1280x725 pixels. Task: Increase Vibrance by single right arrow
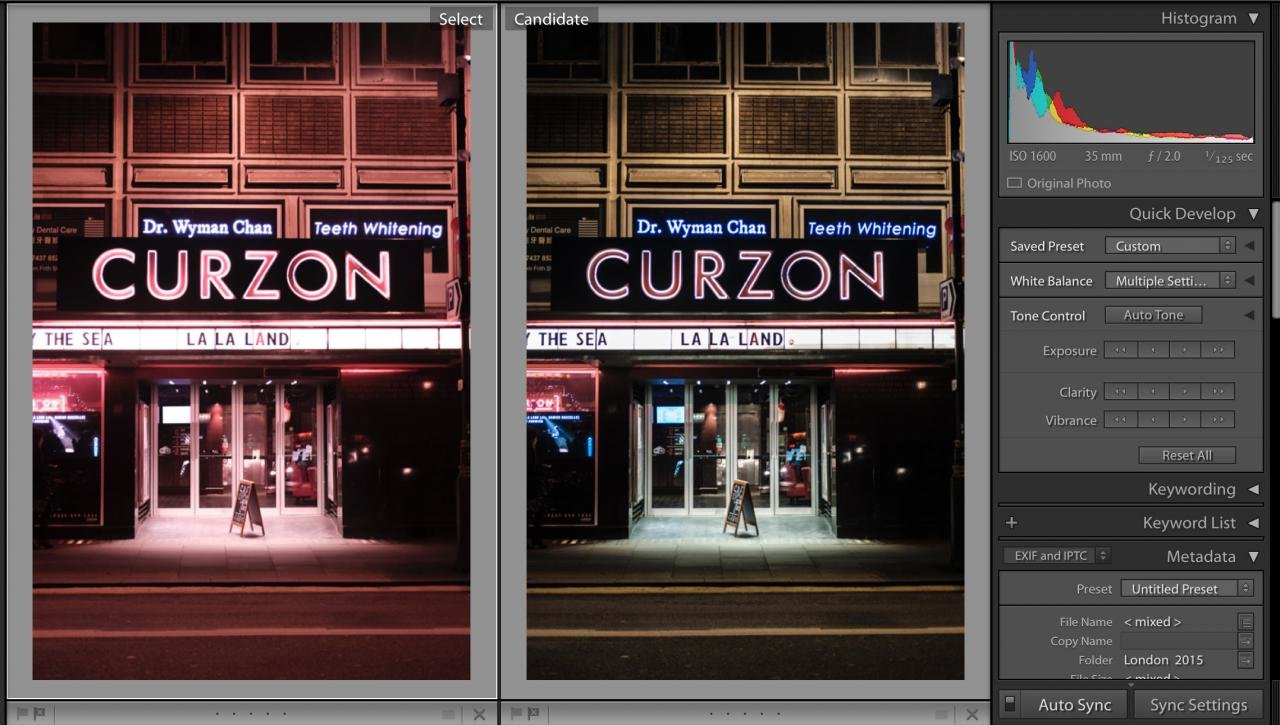click(x=1185, y=420)
